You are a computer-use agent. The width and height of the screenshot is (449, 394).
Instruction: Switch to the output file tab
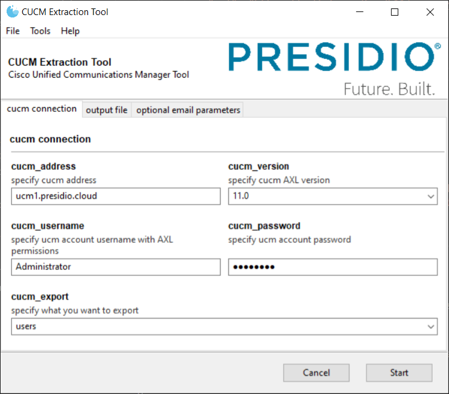[x=107, y=110]
